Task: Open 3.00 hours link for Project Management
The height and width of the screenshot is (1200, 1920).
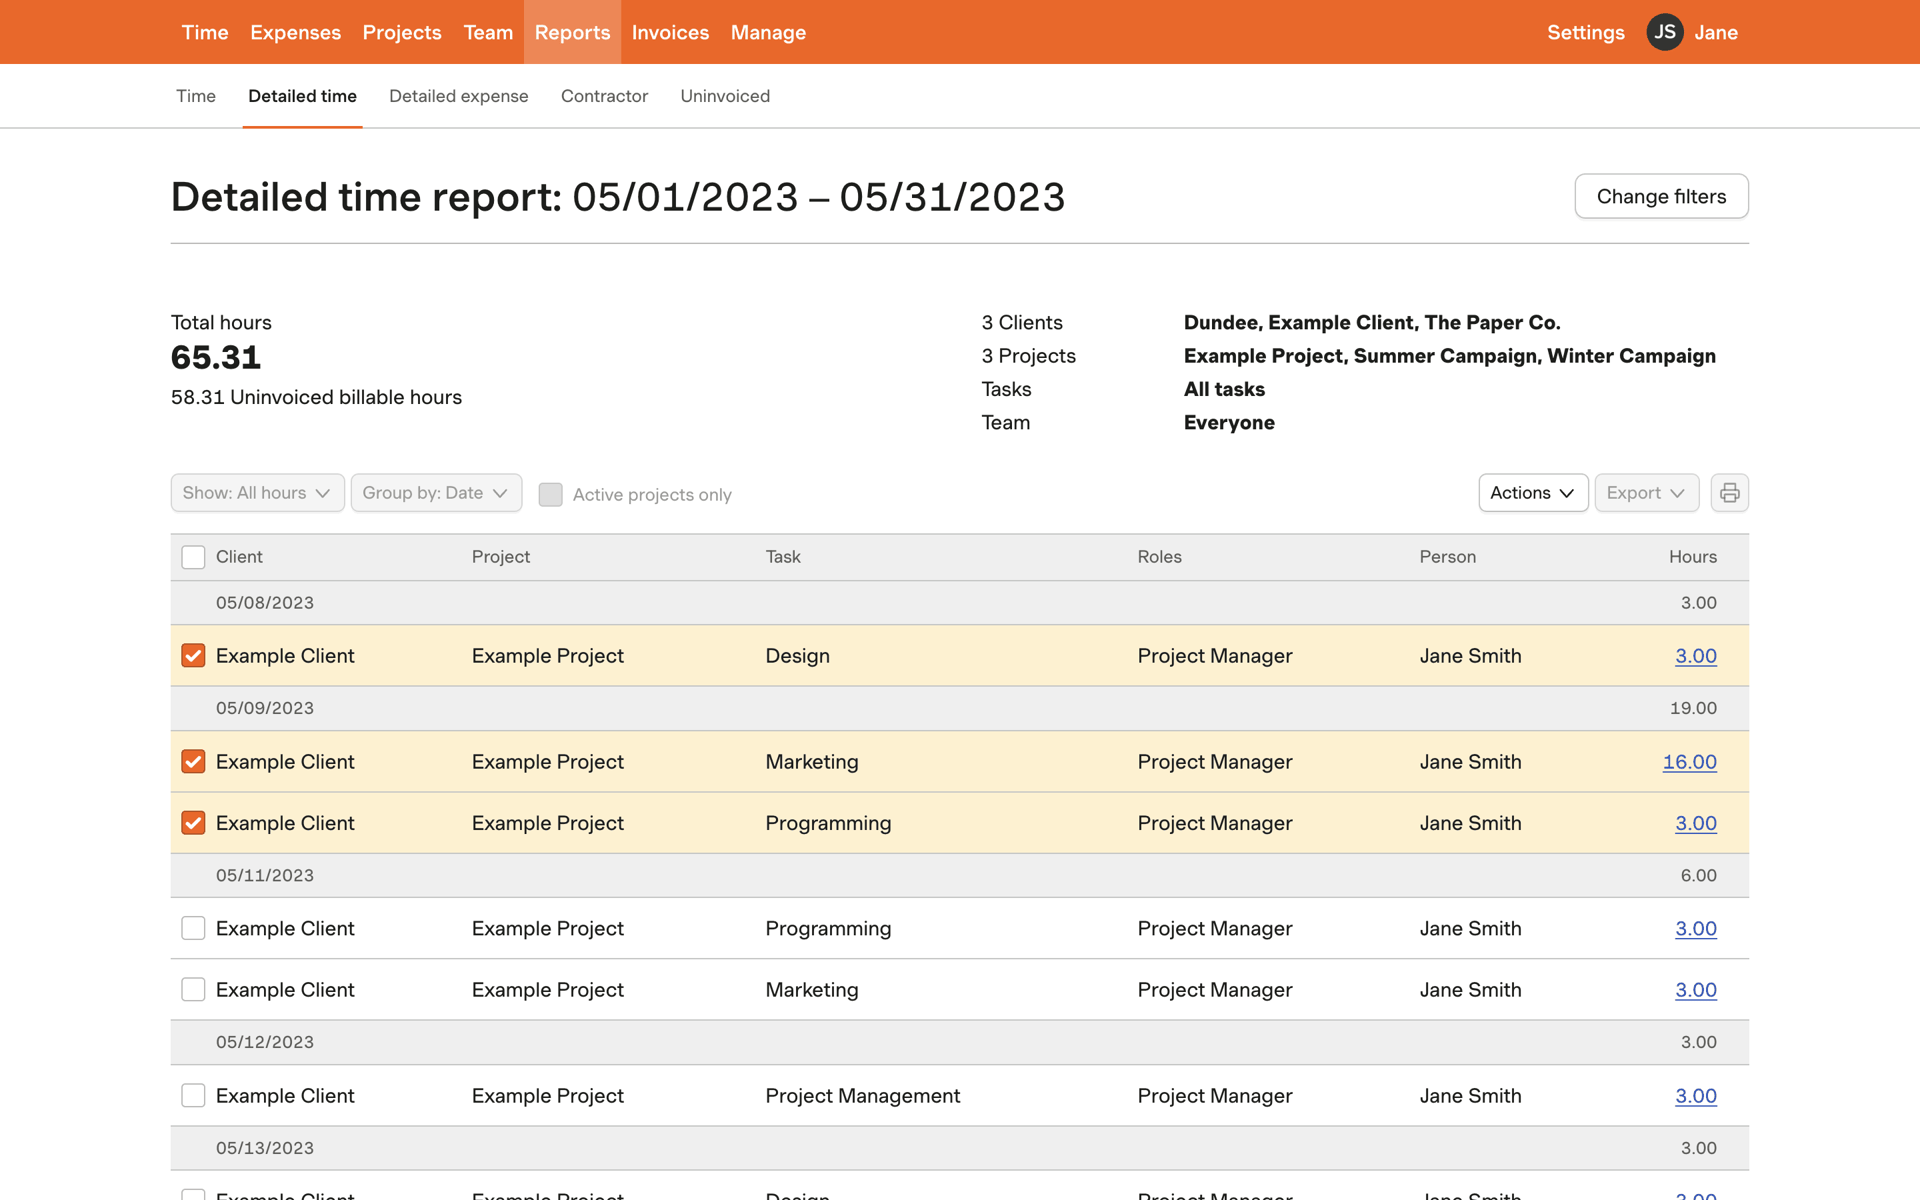Action: click(1696, 1096)
